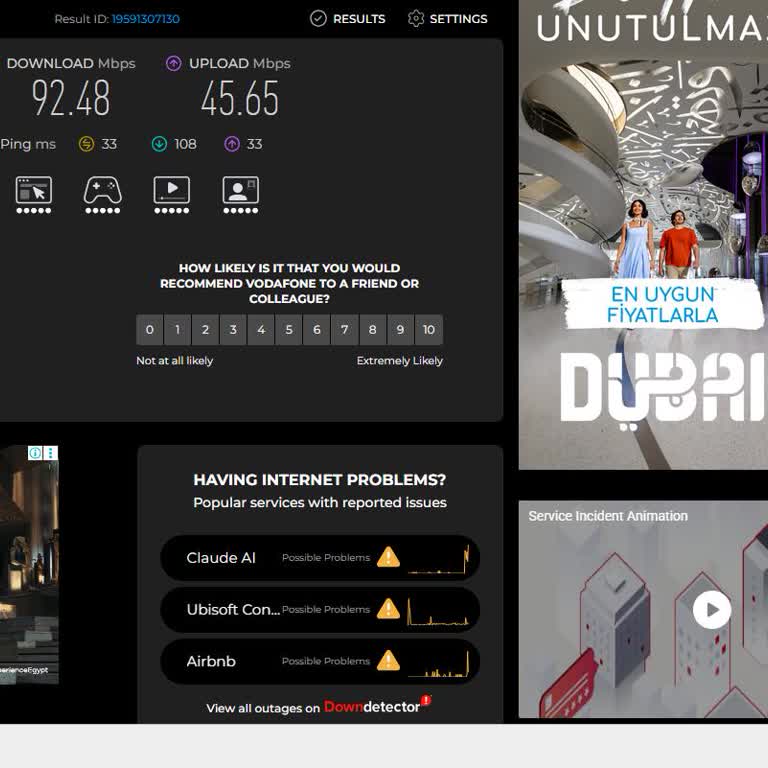Click the green download ping icon
Image resolution: width=768 pixels, height=768 pixels.
pos(159,144)
